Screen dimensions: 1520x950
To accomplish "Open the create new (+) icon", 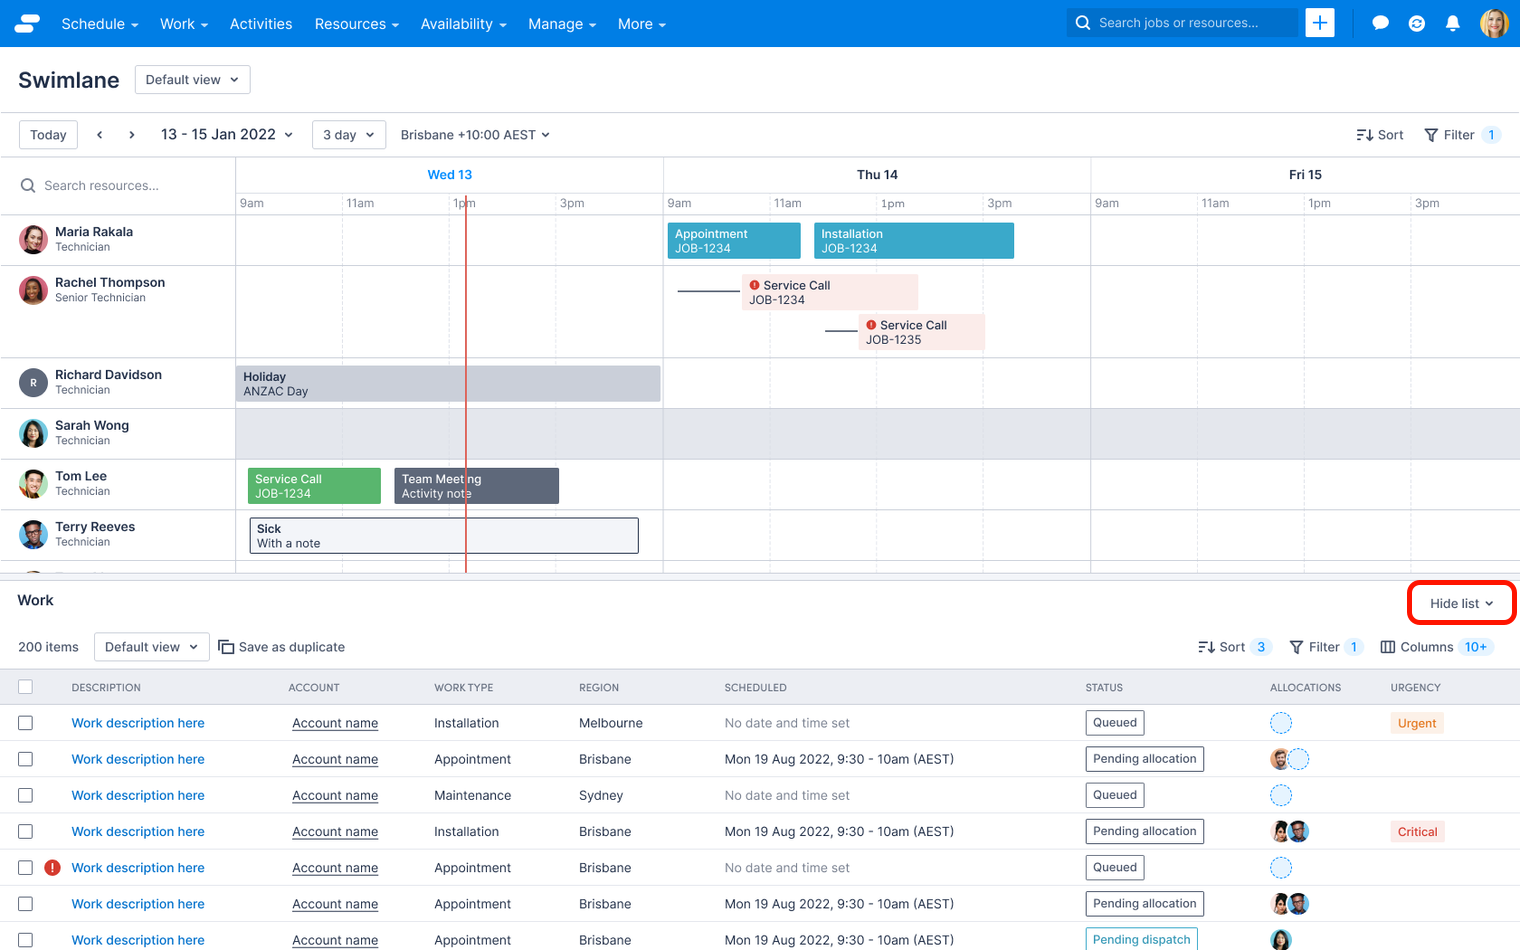I will click(1320, 22).
